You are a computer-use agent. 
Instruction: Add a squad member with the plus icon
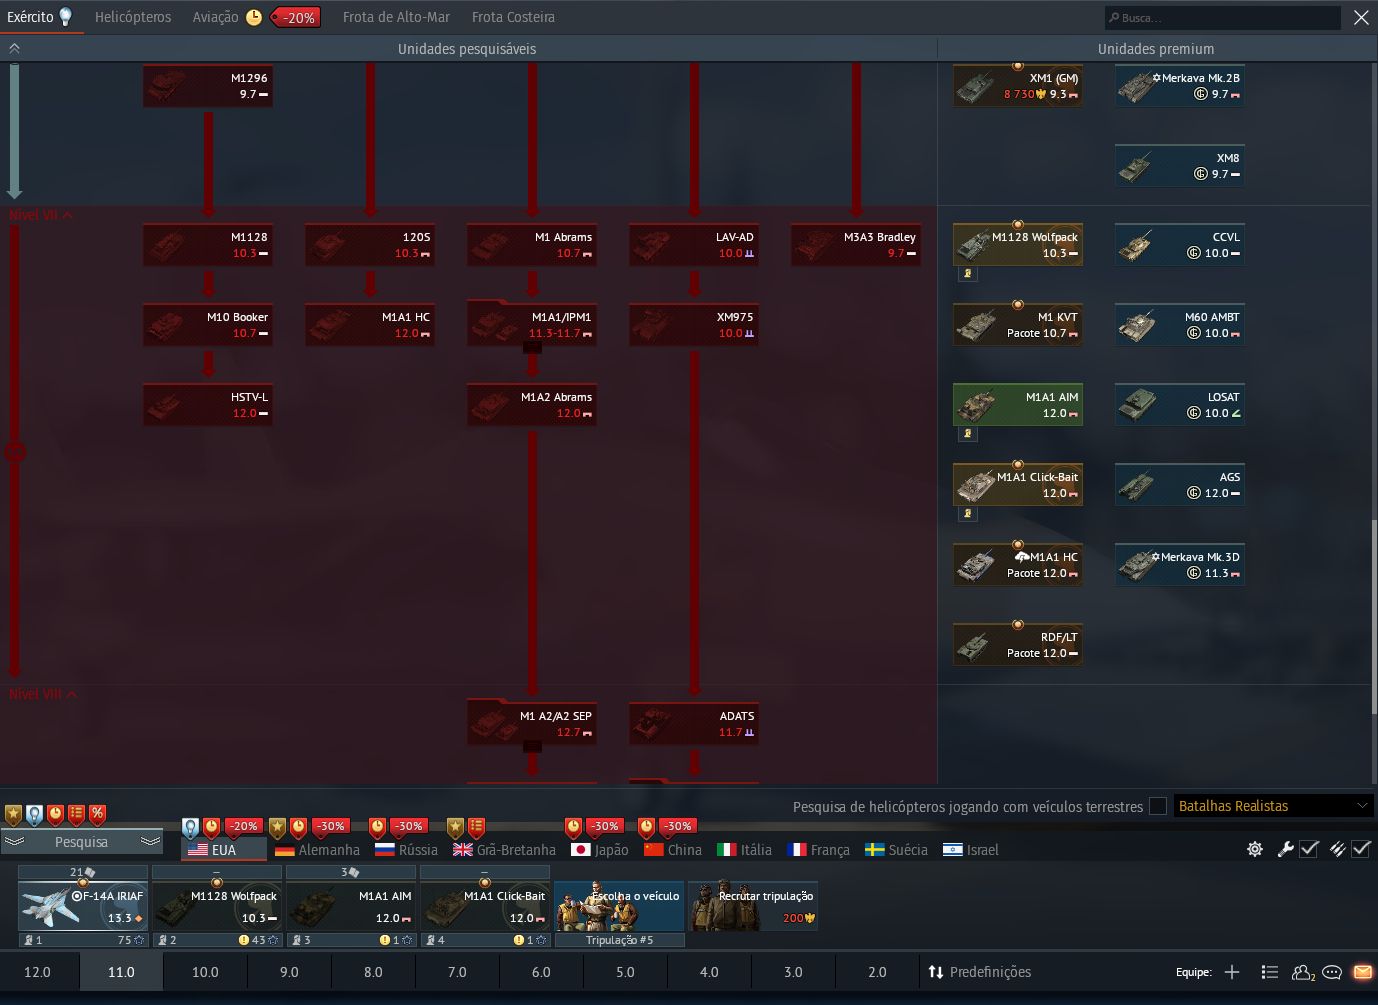[x=1232, y=972]
